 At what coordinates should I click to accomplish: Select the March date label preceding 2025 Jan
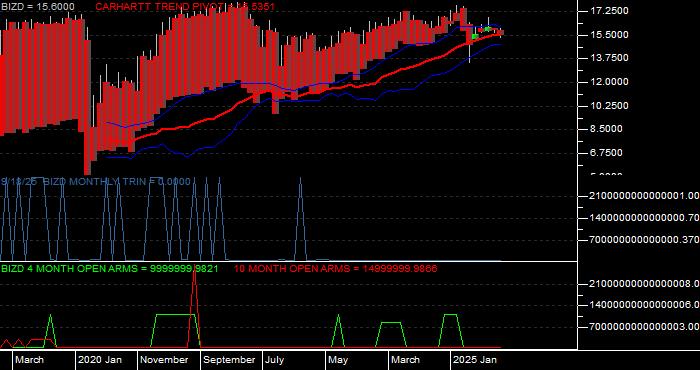coord(405,360)
